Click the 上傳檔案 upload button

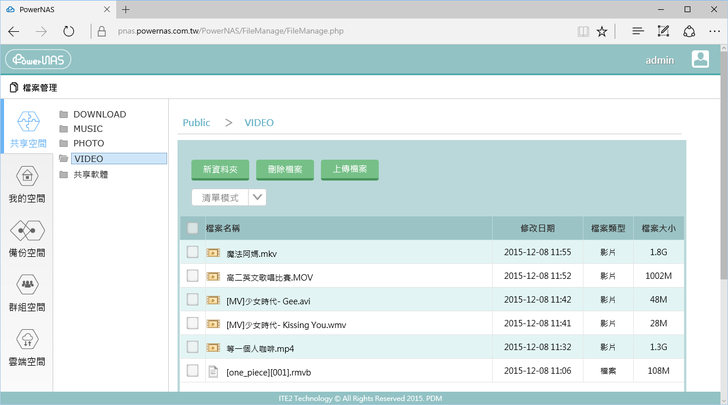[x=349, y=170]
